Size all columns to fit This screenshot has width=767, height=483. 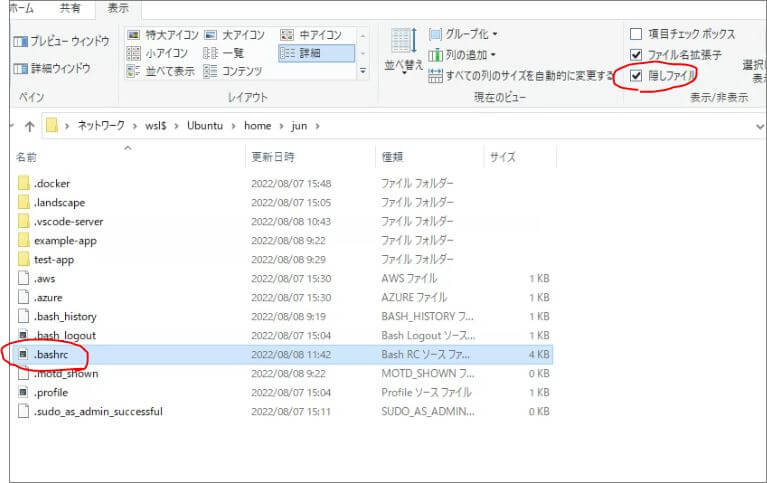[520, 75]
